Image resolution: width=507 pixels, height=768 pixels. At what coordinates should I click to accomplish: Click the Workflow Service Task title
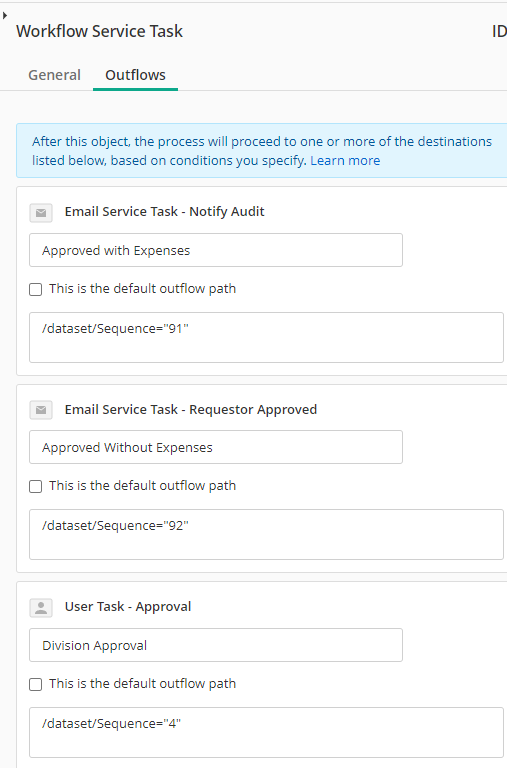click(99, 31)
